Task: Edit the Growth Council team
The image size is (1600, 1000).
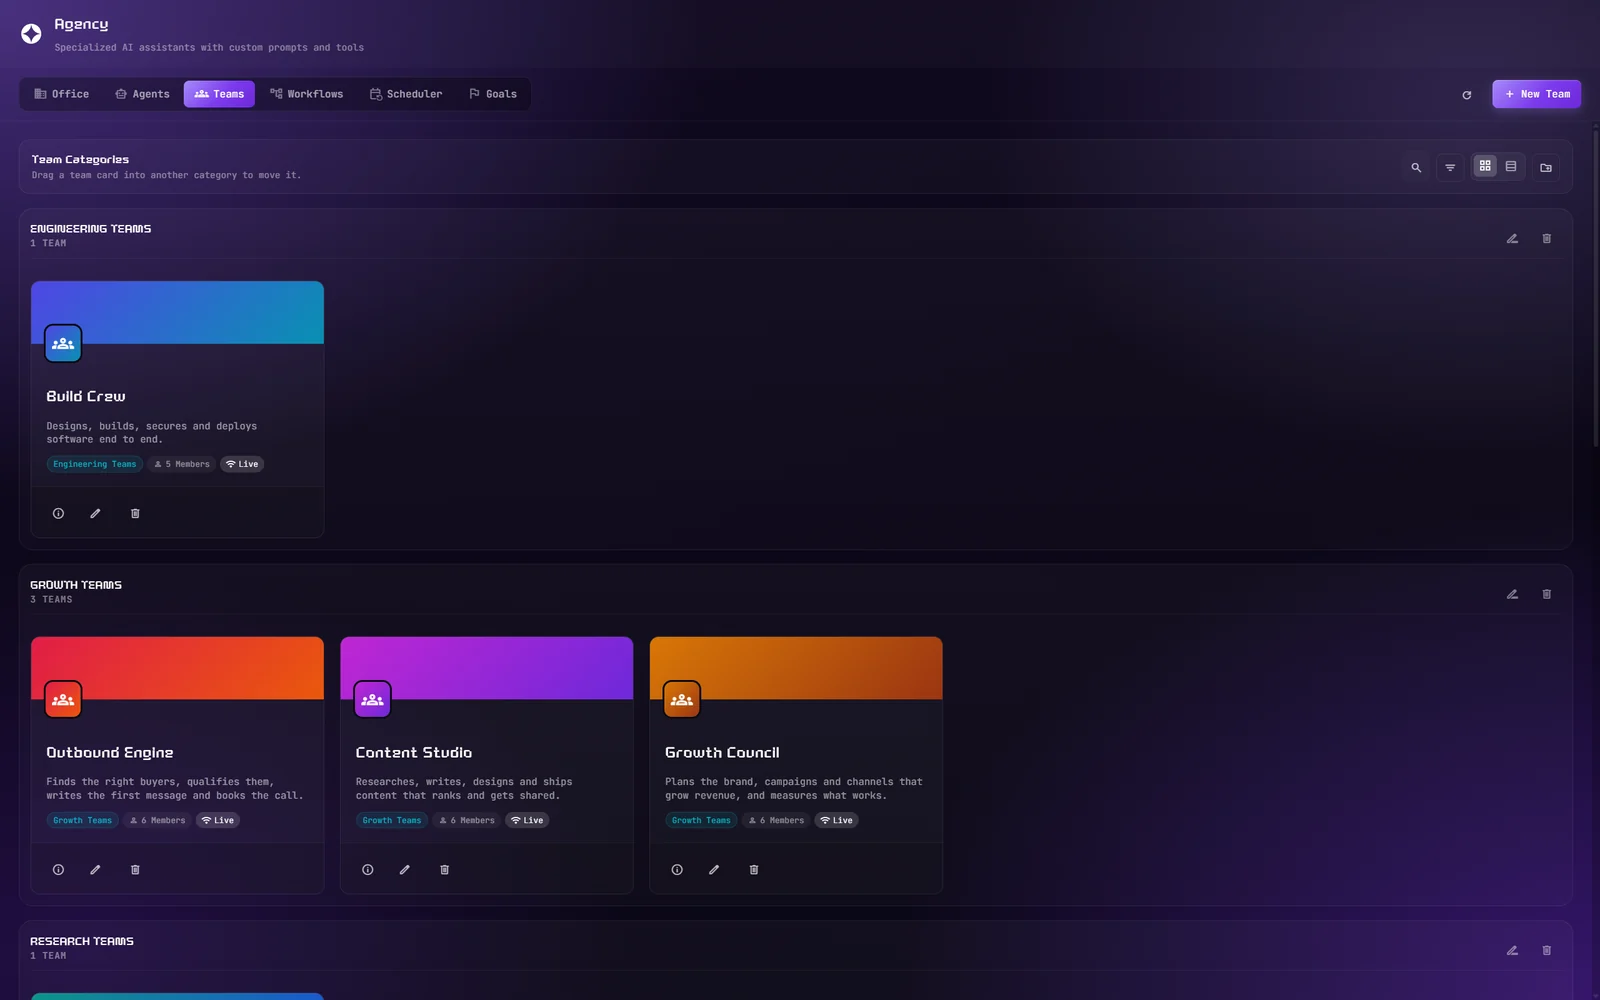Action: click(714, 869)
